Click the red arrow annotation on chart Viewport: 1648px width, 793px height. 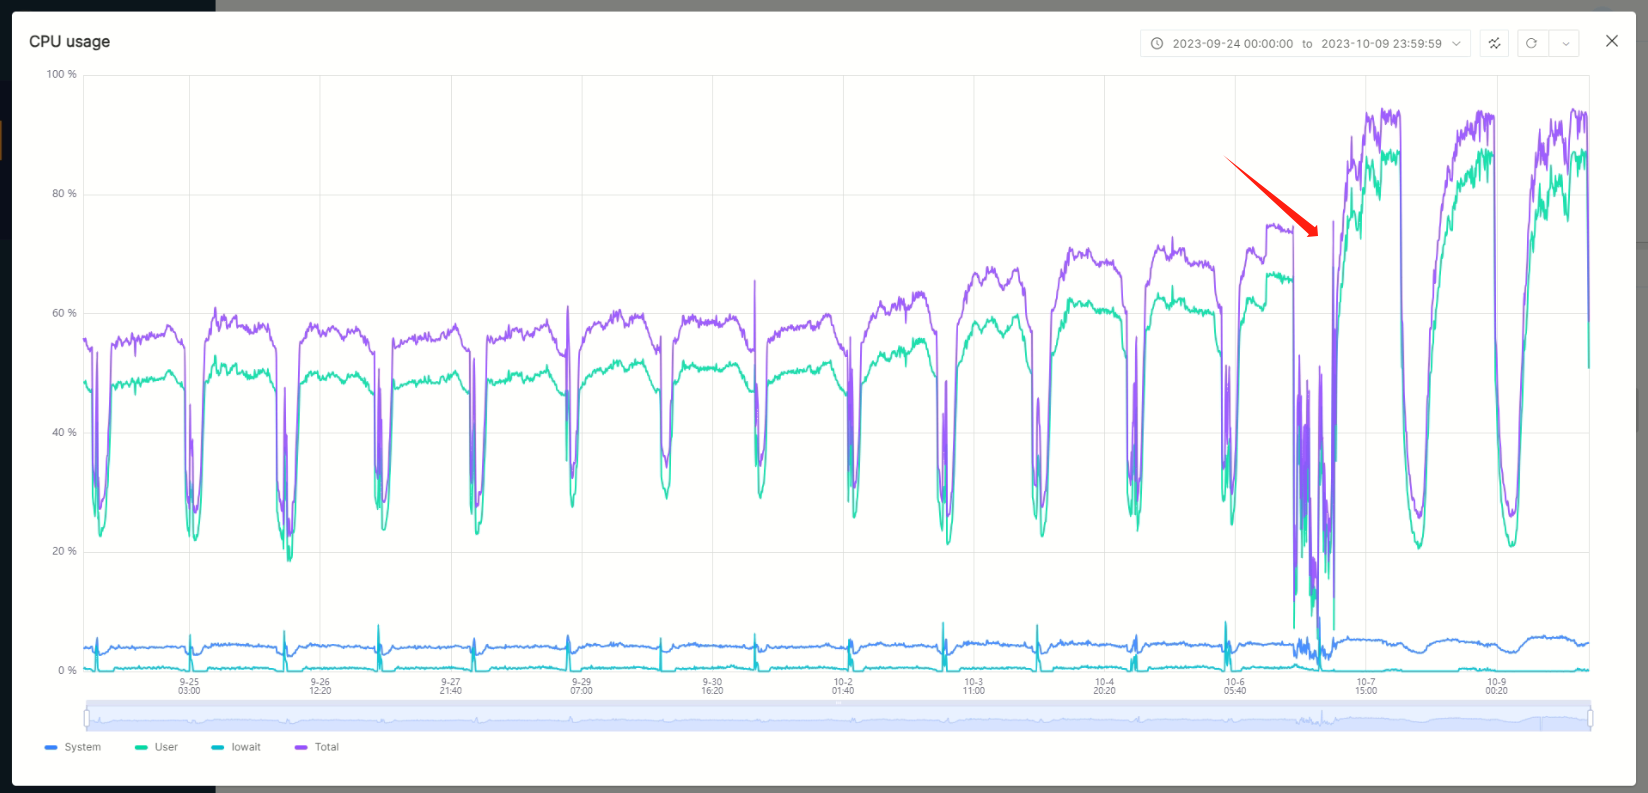[1272, 197]
